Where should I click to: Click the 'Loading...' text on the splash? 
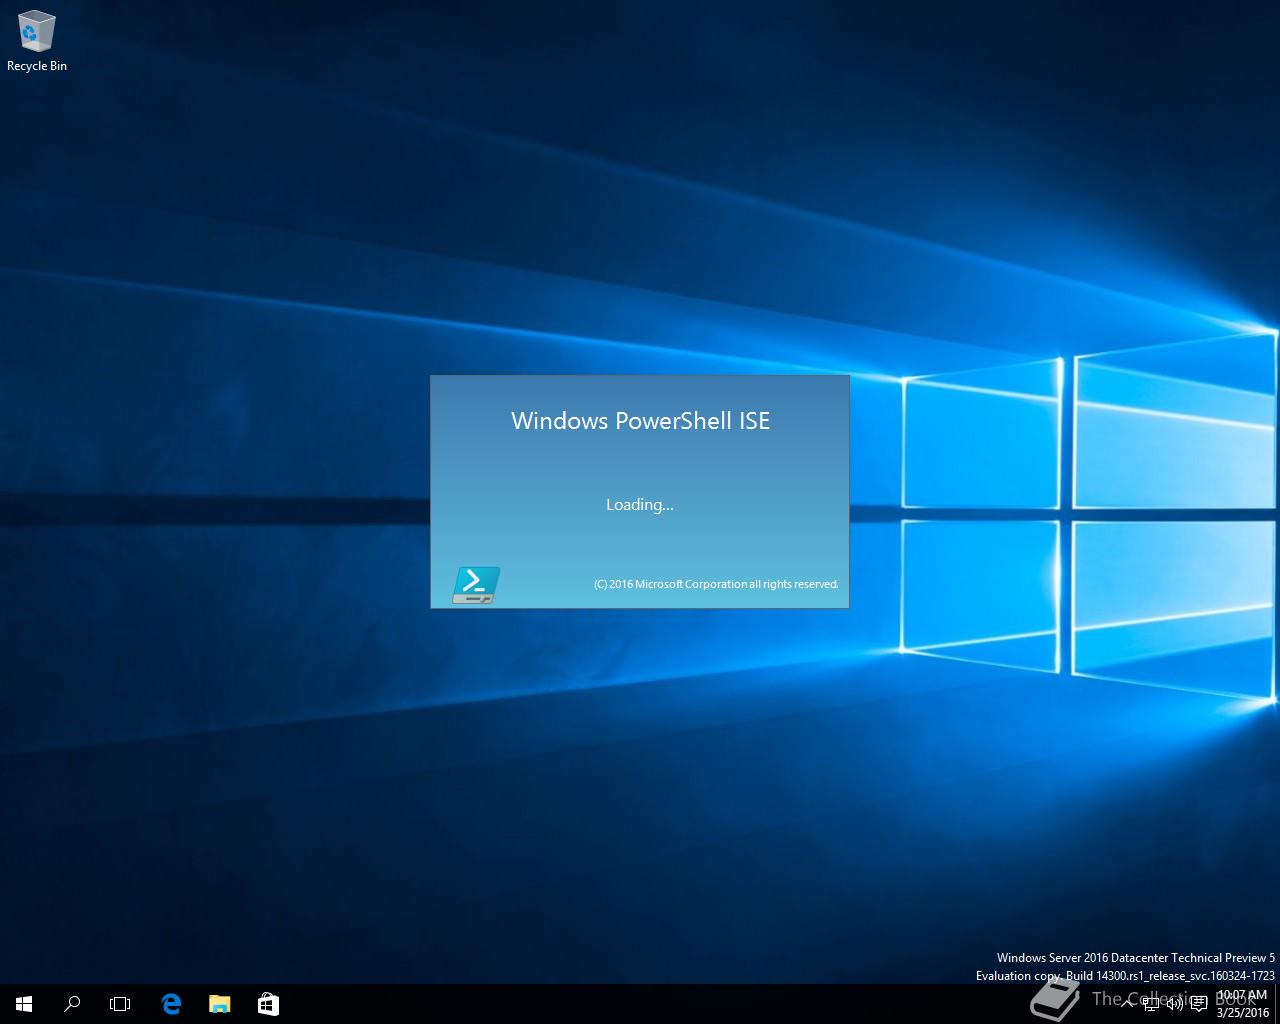640,505
